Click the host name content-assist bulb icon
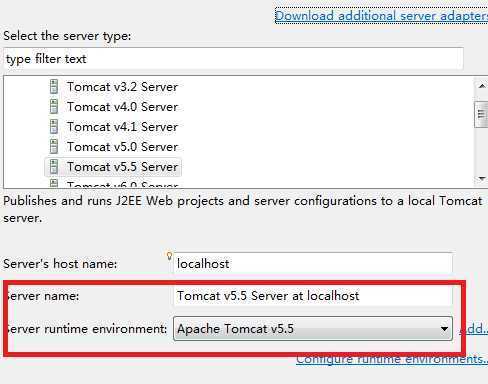The width and height of the screenshot is (488, 384). pyautogui.click(x=169, y=256)
